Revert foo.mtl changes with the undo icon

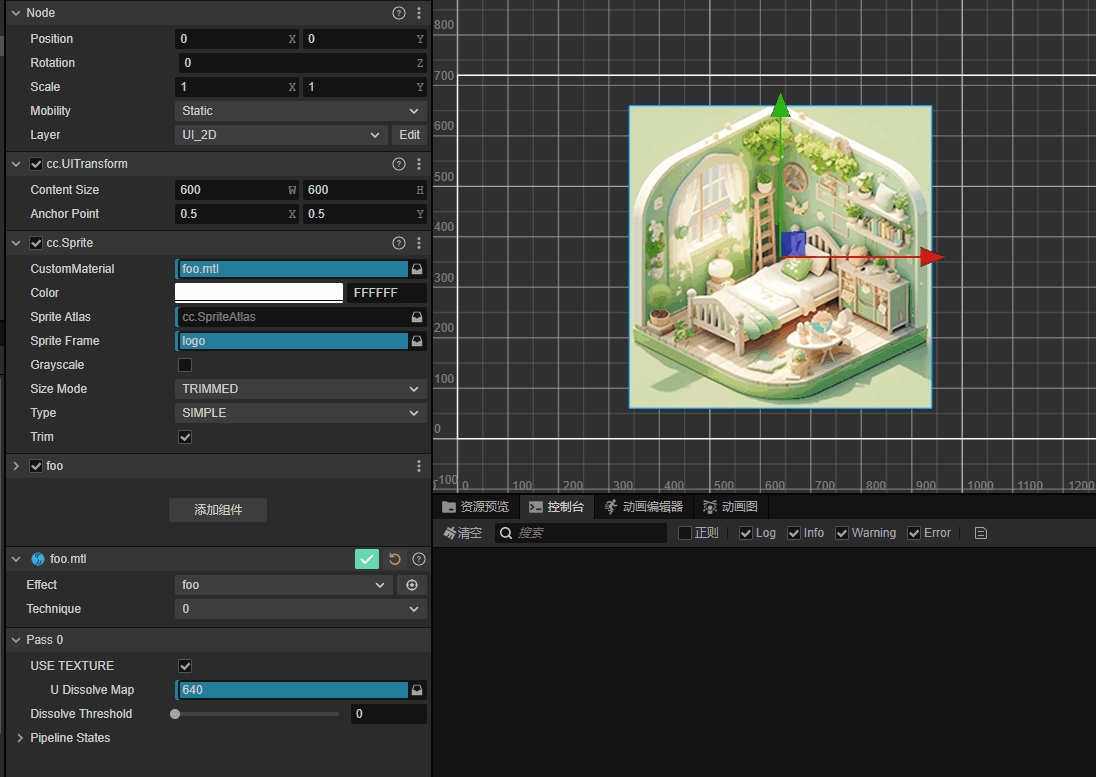pyautogui.click(x=394, y=559)
